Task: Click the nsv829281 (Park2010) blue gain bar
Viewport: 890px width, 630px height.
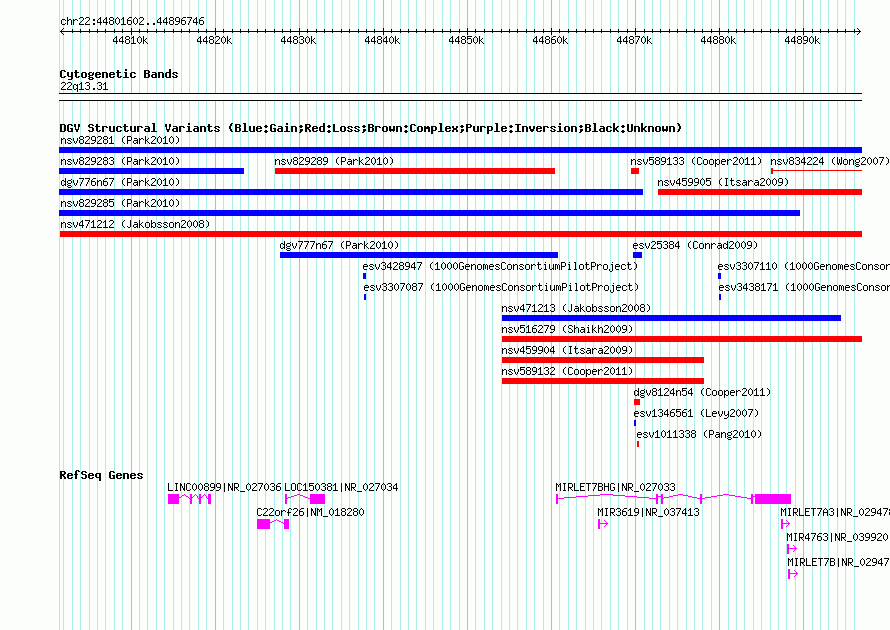Action: (460, 150)
